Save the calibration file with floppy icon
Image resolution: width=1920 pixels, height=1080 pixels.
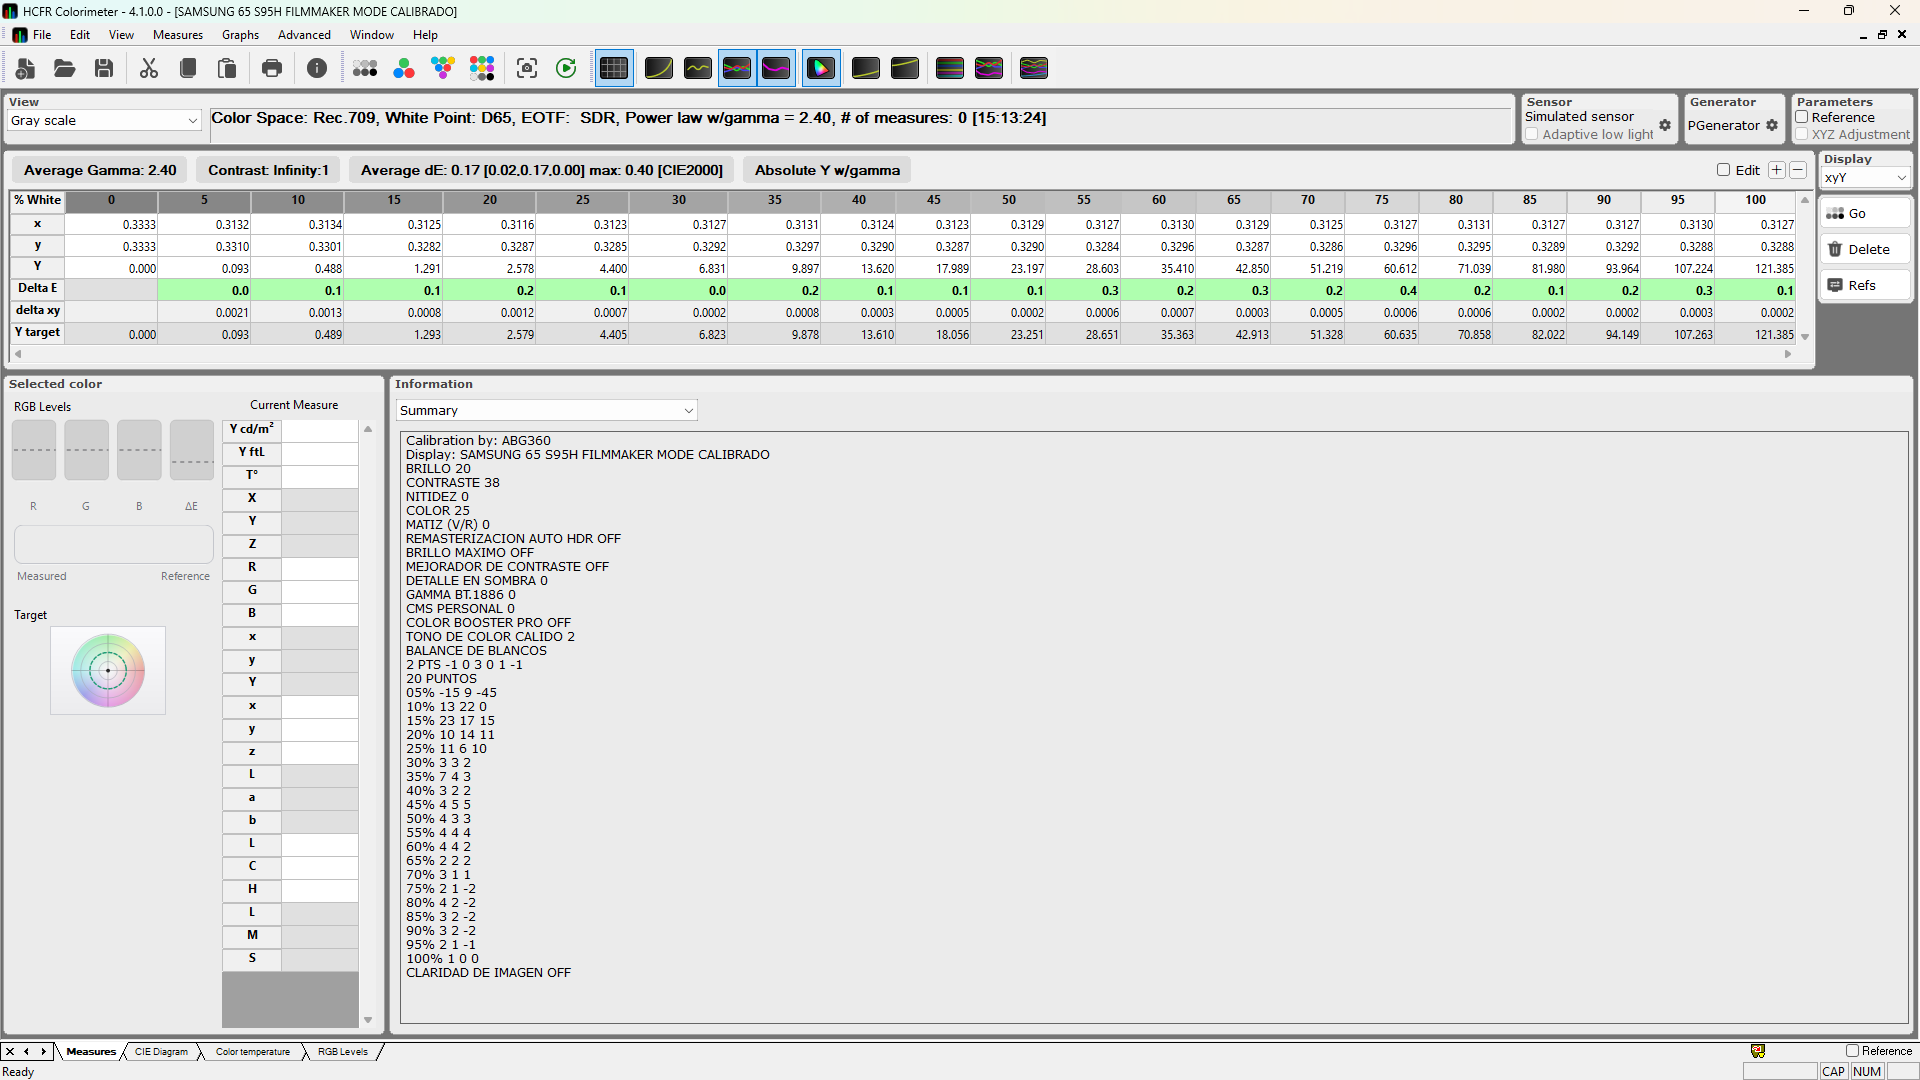[x=104, y=68]
